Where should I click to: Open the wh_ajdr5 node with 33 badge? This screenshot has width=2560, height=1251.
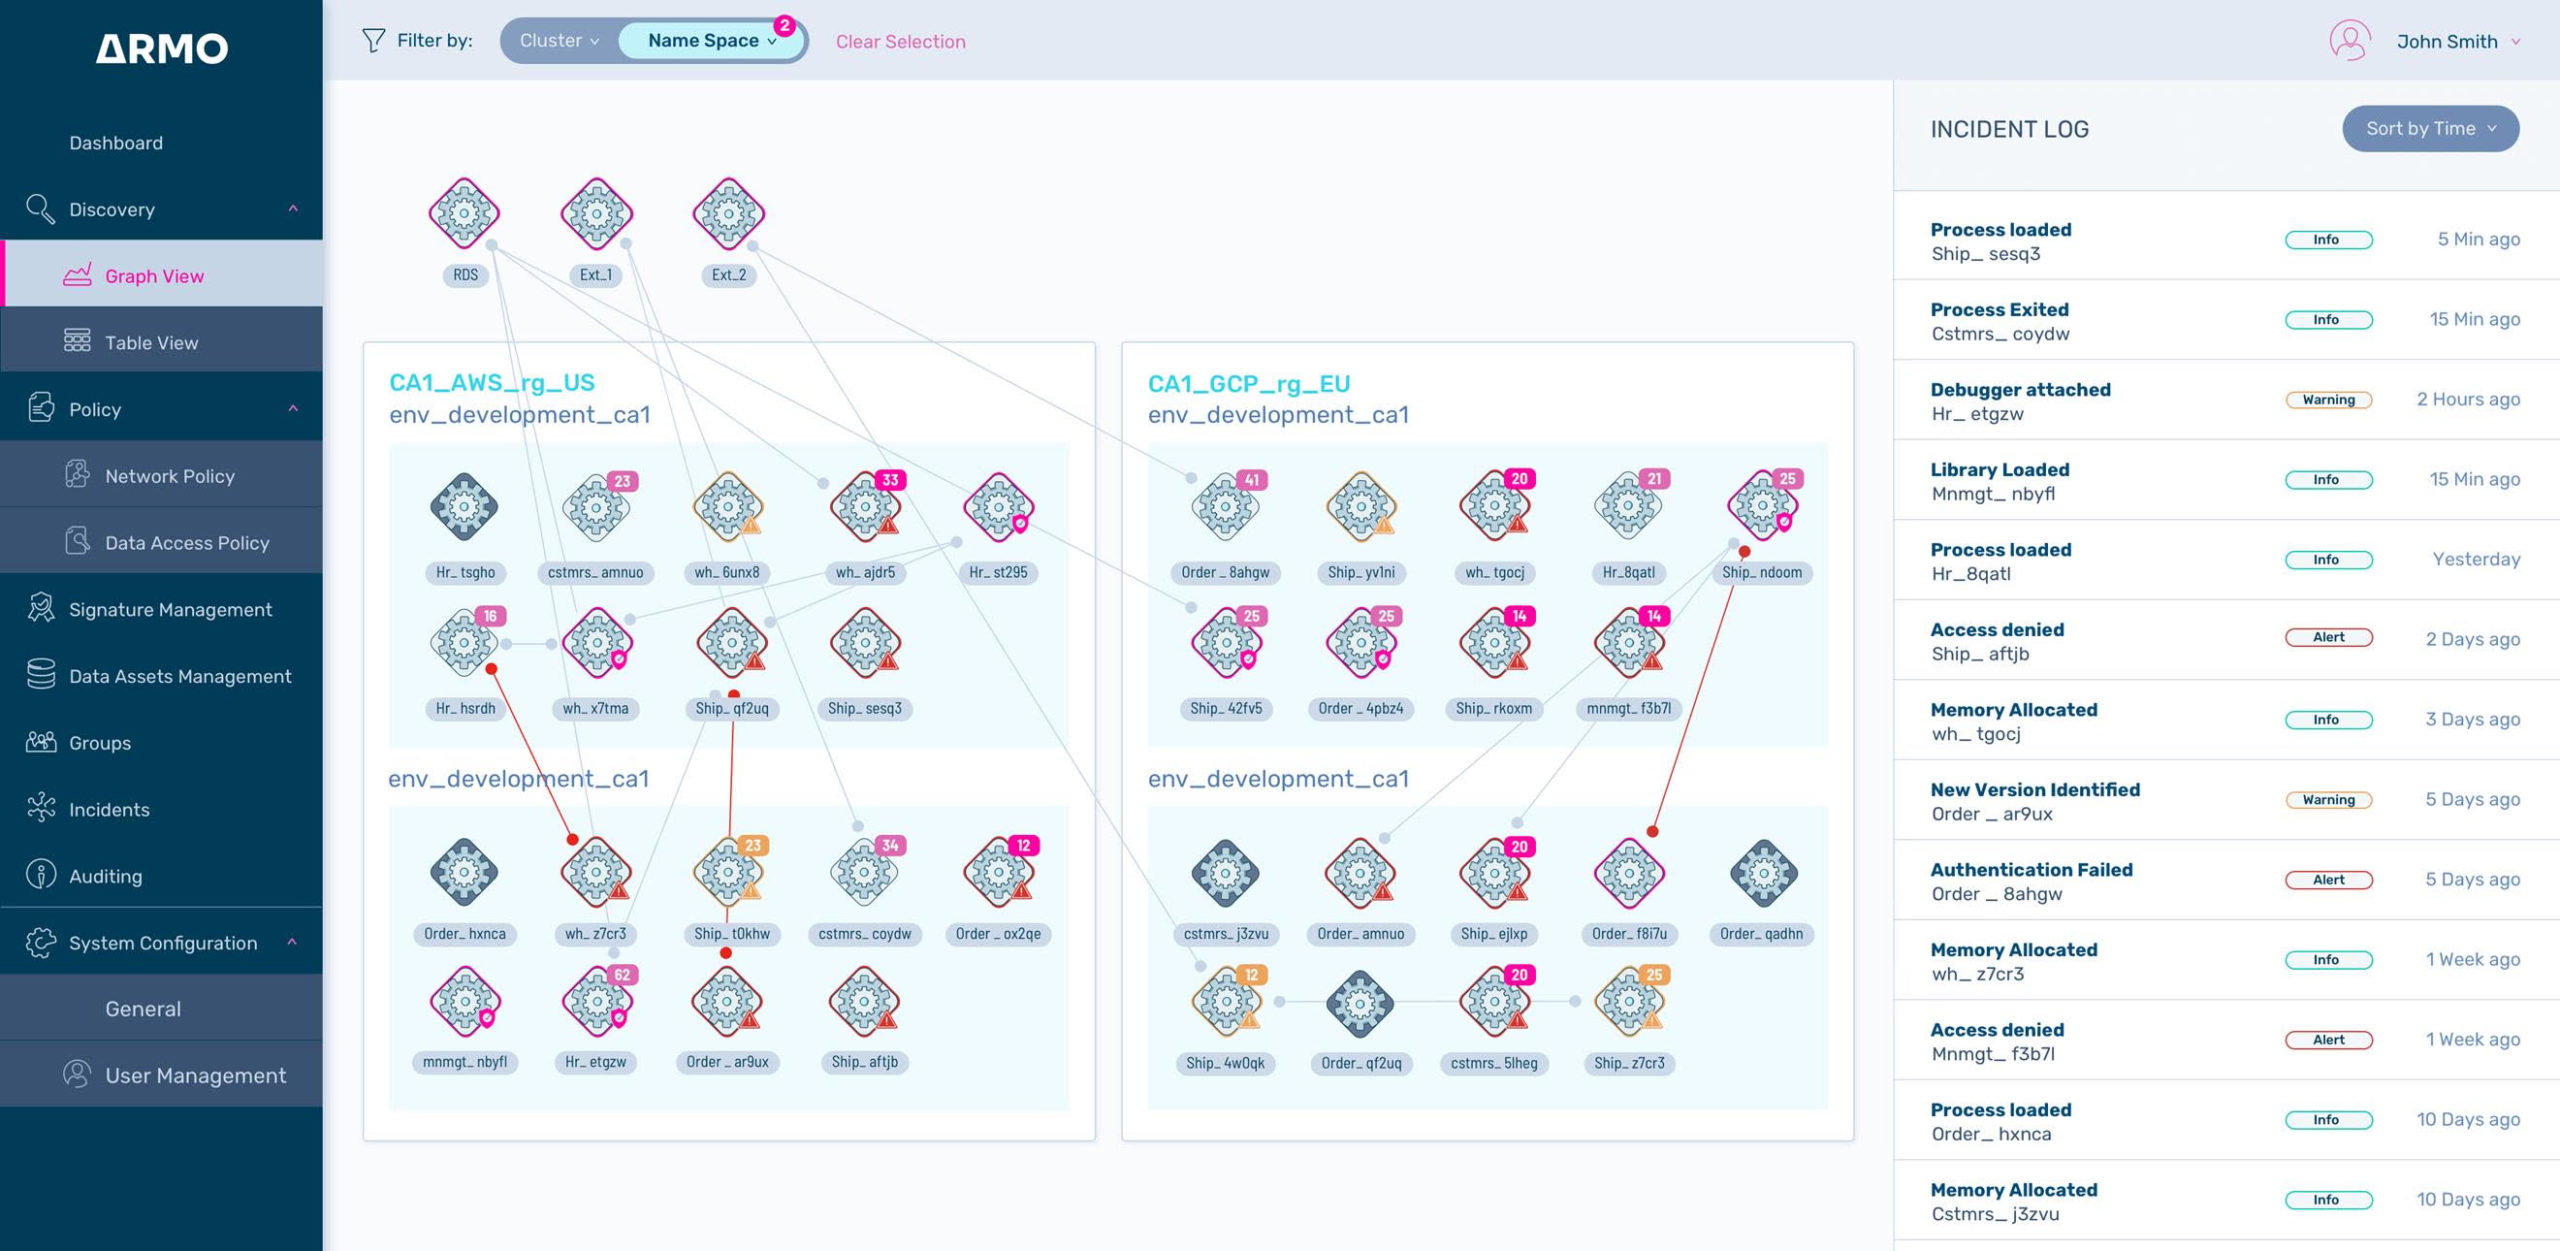[x=866, y=507]
